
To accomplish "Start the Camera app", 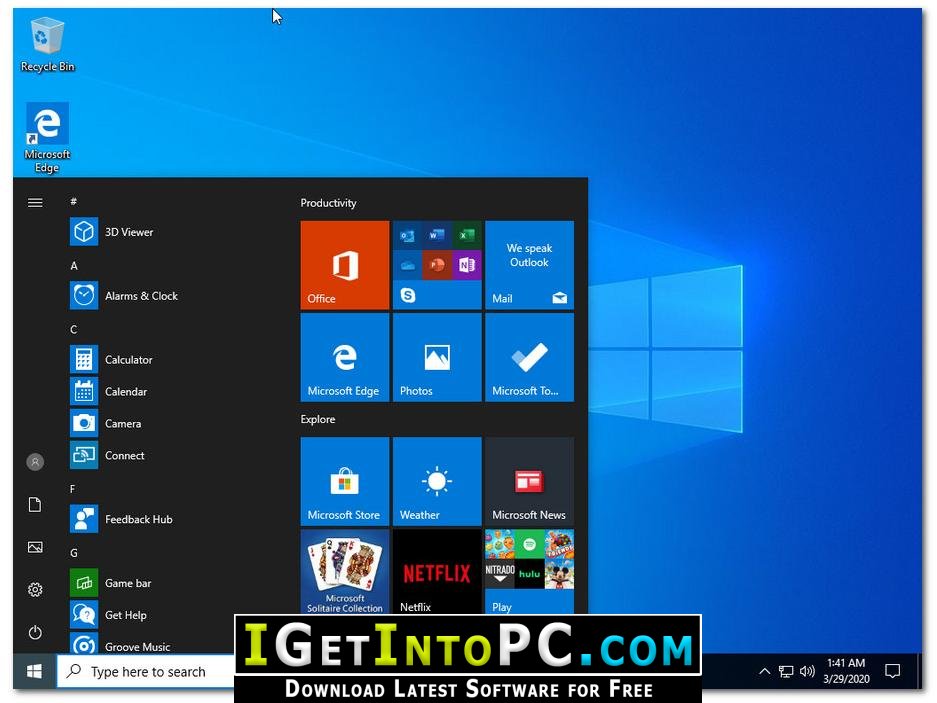I will point(167,423).
